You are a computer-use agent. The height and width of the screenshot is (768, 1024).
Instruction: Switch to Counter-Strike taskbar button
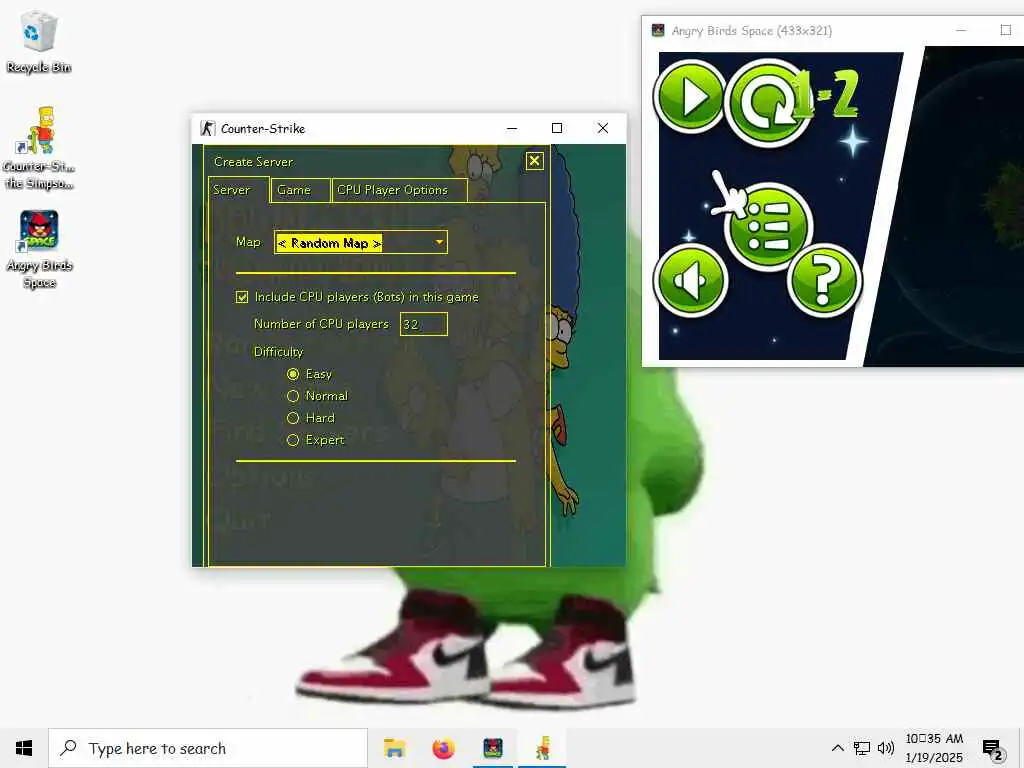pos(542,748)
